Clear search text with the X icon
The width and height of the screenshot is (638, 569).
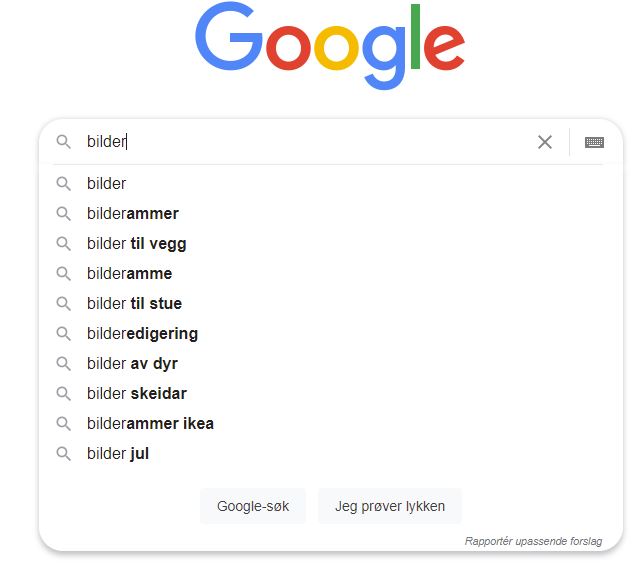coord(545,142)
